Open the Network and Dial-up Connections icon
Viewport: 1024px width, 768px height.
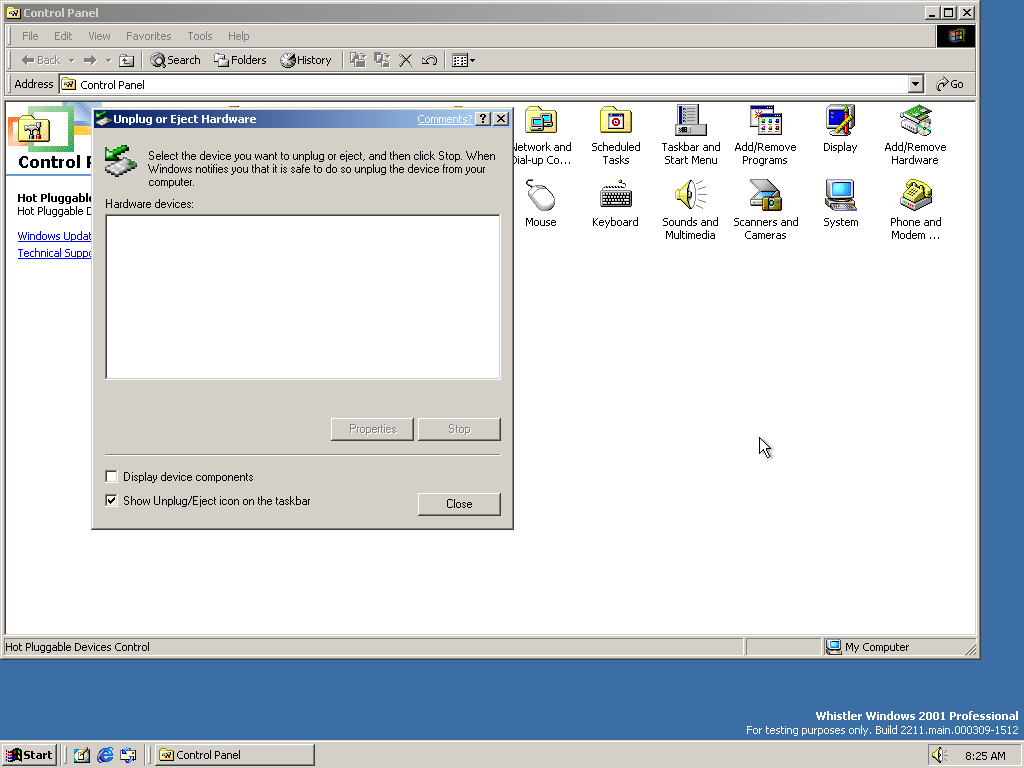click(541, 136)
